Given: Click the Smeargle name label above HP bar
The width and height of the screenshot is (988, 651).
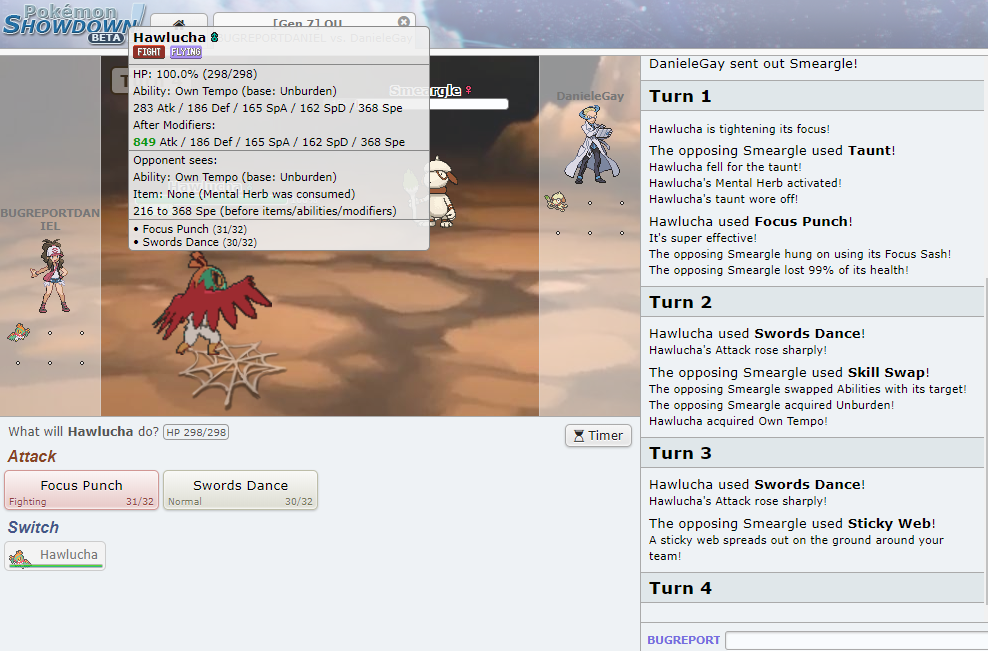Looking at the screenshot, I should click(x=425, y=91).
